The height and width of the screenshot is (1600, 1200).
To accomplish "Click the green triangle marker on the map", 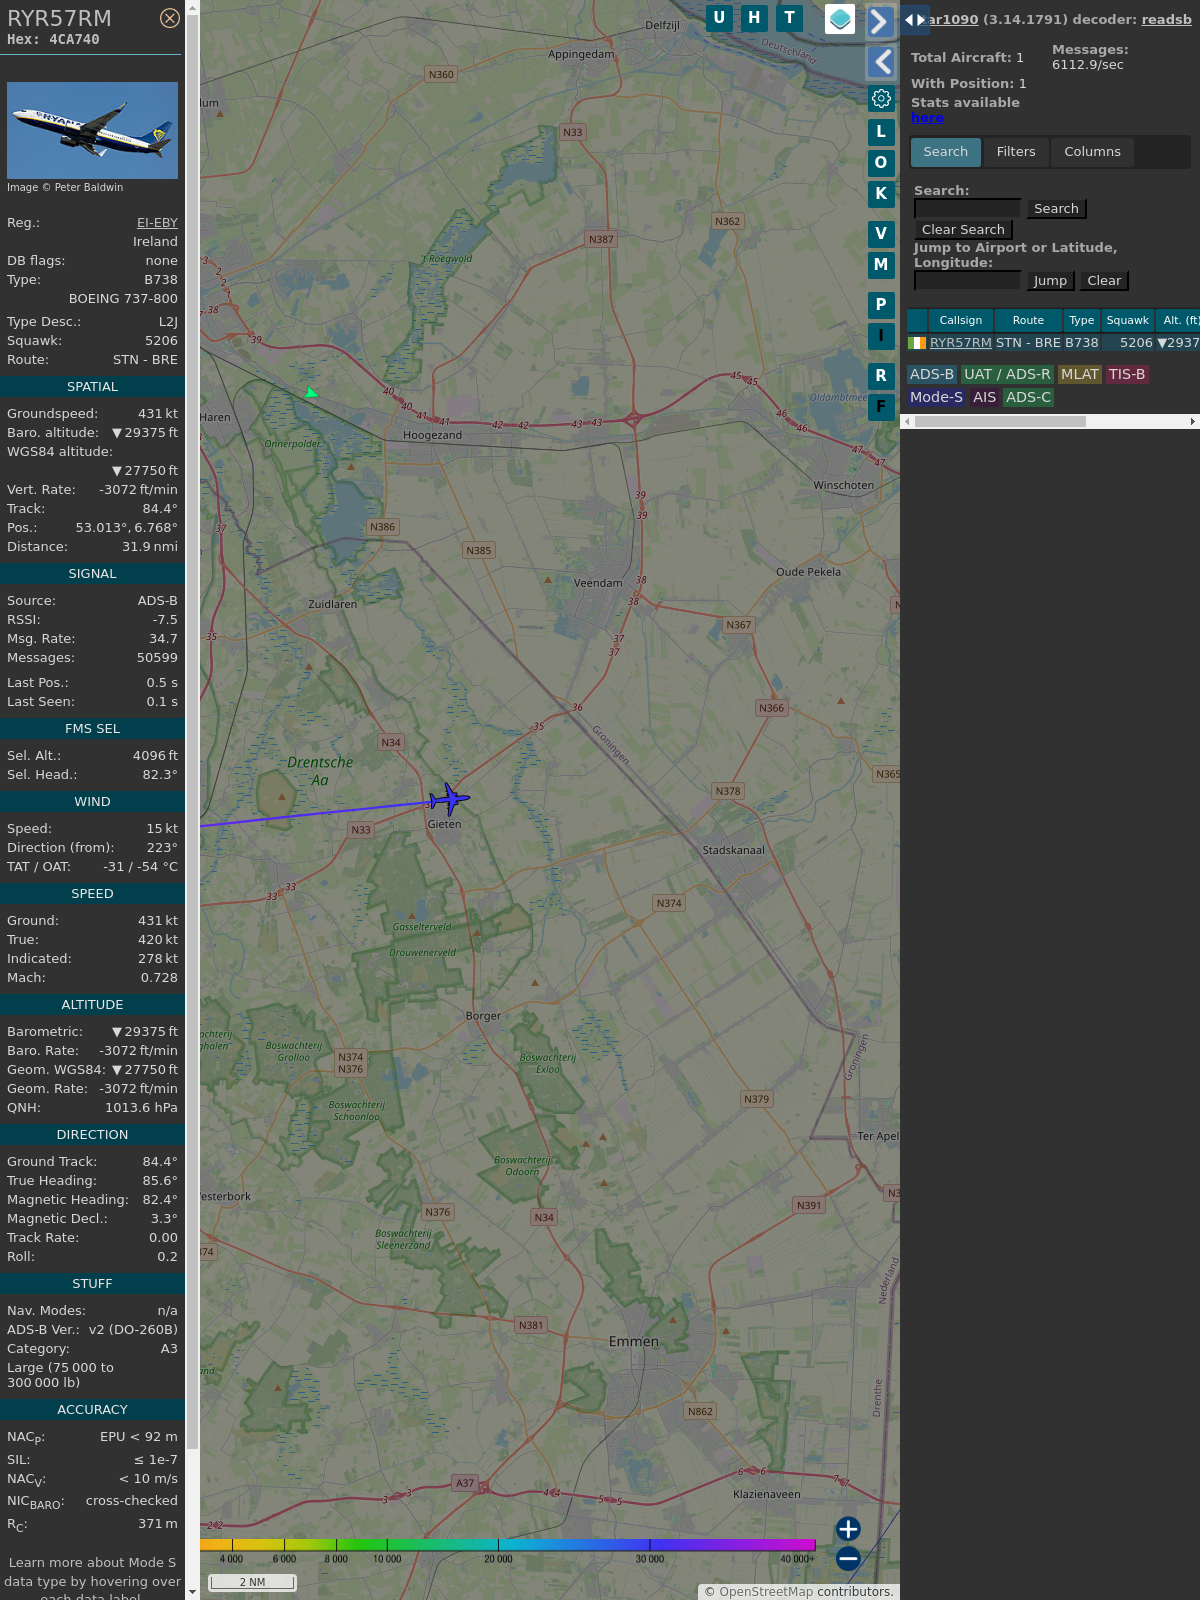I will [311, 392].
